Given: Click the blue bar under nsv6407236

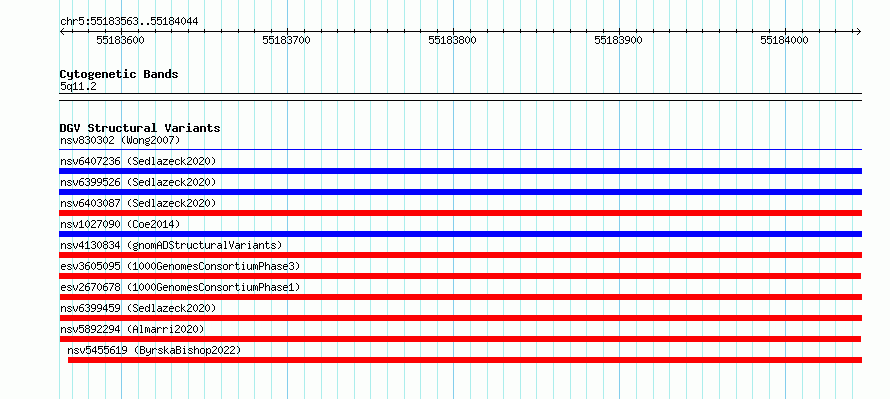Looking at the screenshot, I should point(460,171).
